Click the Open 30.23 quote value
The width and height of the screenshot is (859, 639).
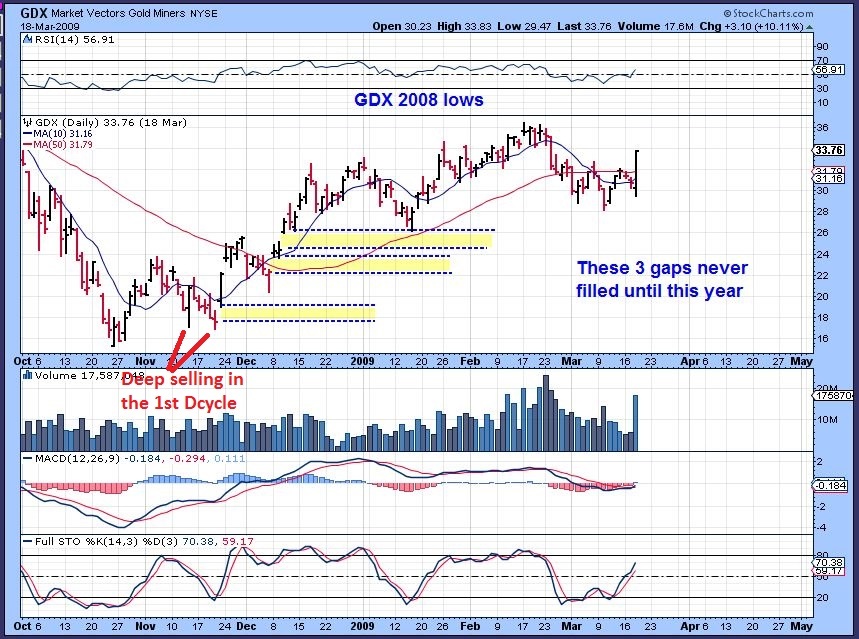[402, 26]
